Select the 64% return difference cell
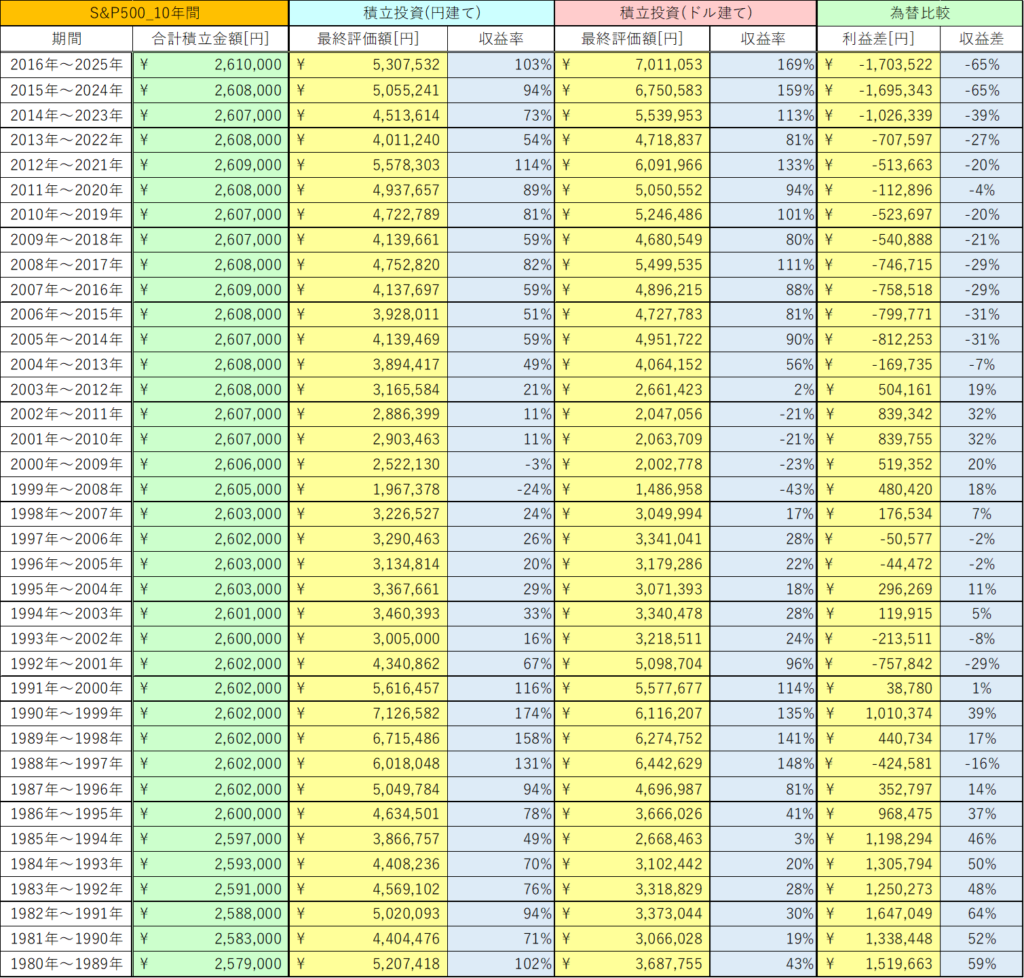1024x978 pixels. point(981,914)
